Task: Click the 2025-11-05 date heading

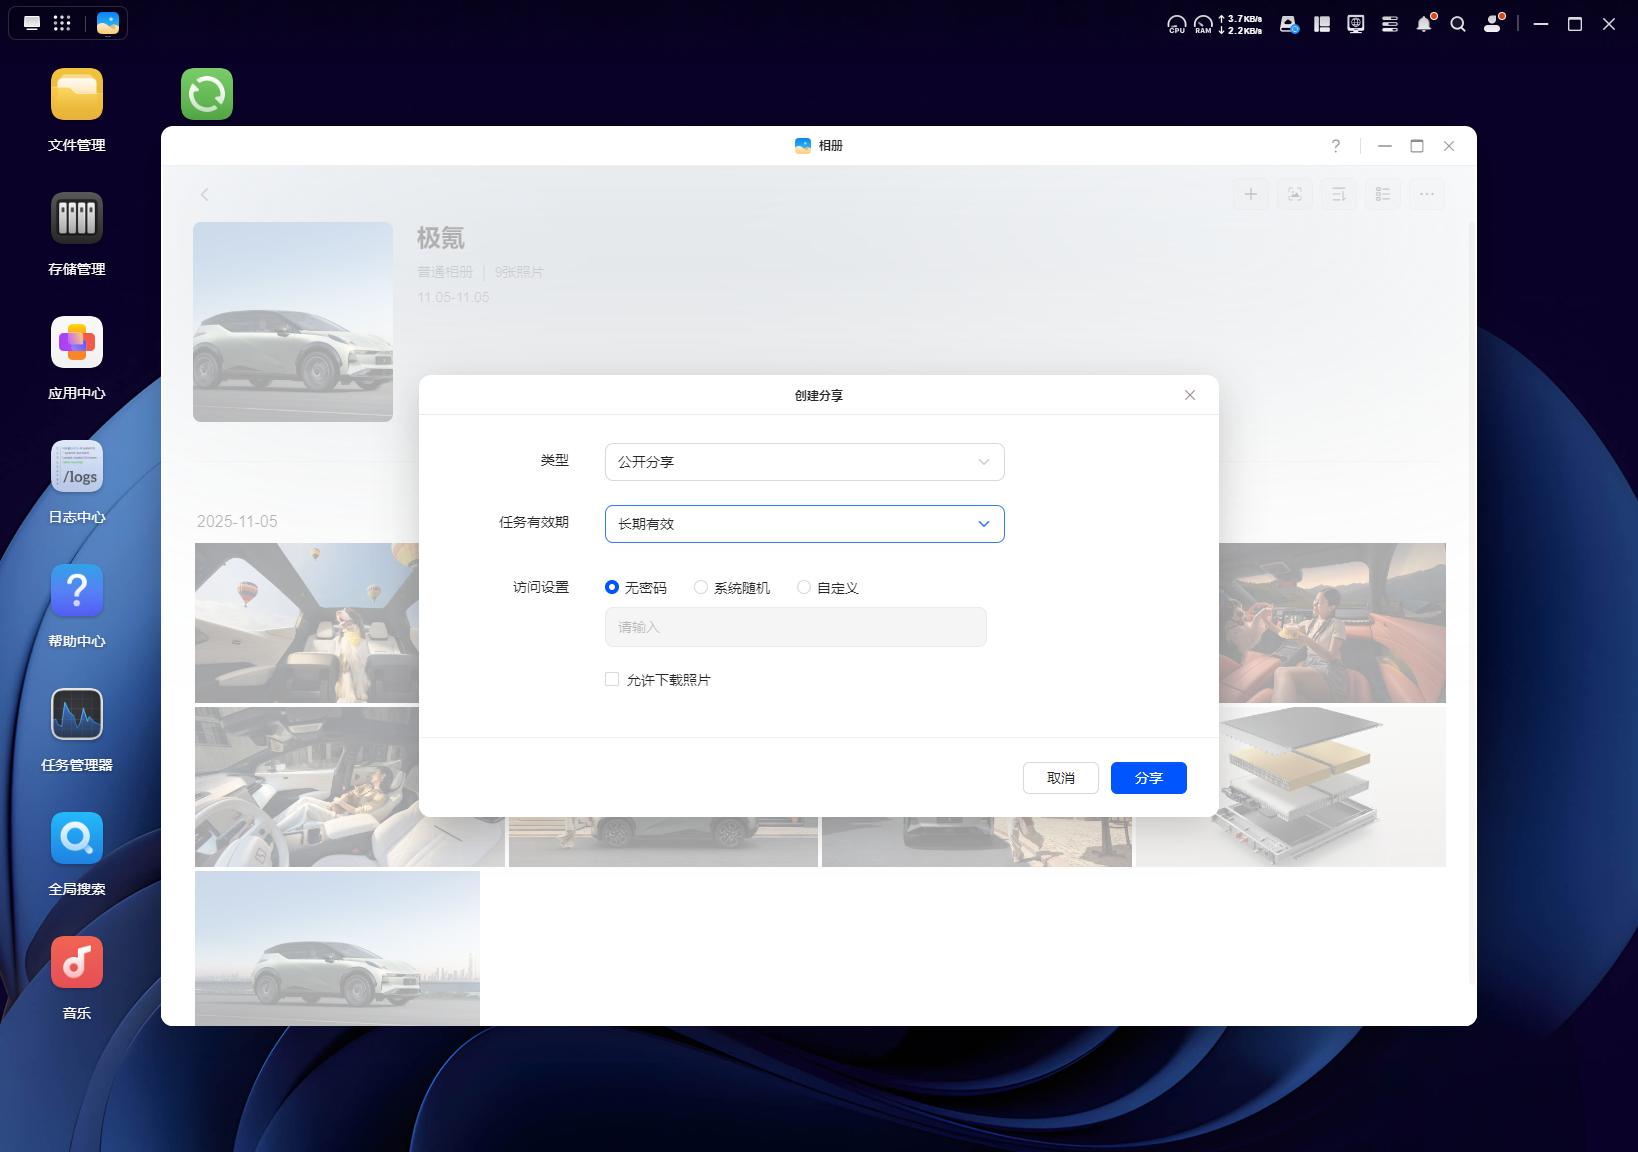Action: (237, 521)
